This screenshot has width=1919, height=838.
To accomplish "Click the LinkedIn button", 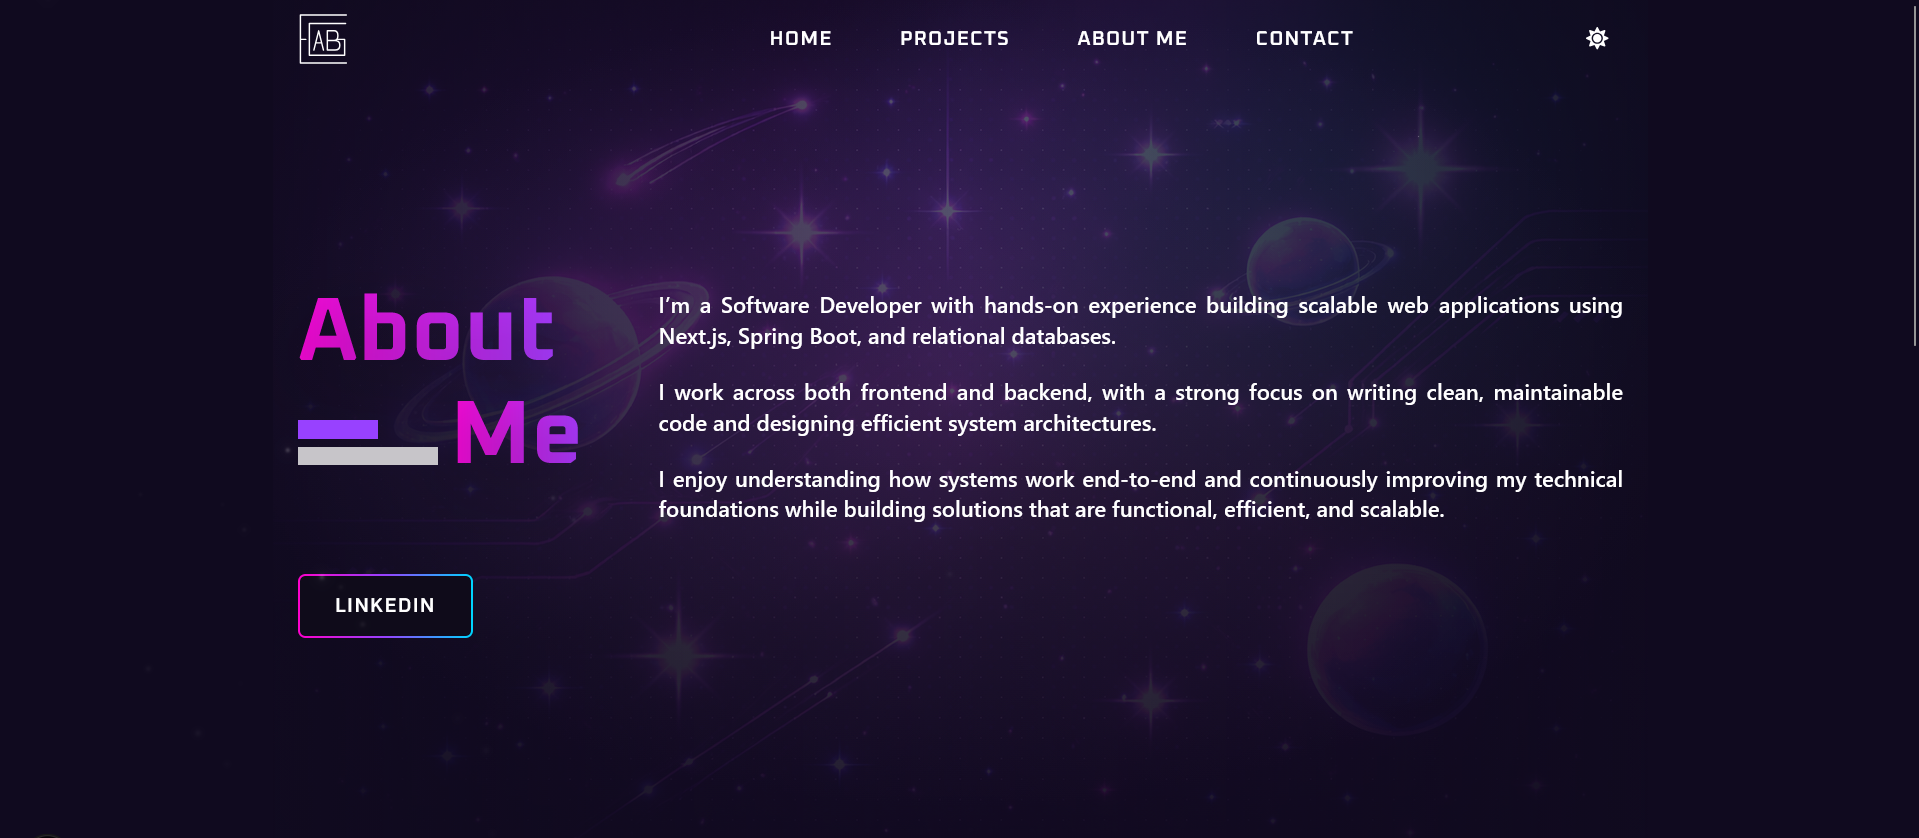I will point(385,606).
